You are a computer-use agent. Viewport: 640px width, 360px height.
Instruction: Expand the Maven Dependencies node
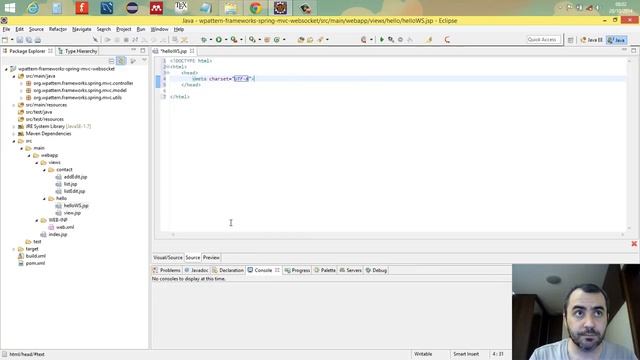pyautogui.click(x=14, y=134)
